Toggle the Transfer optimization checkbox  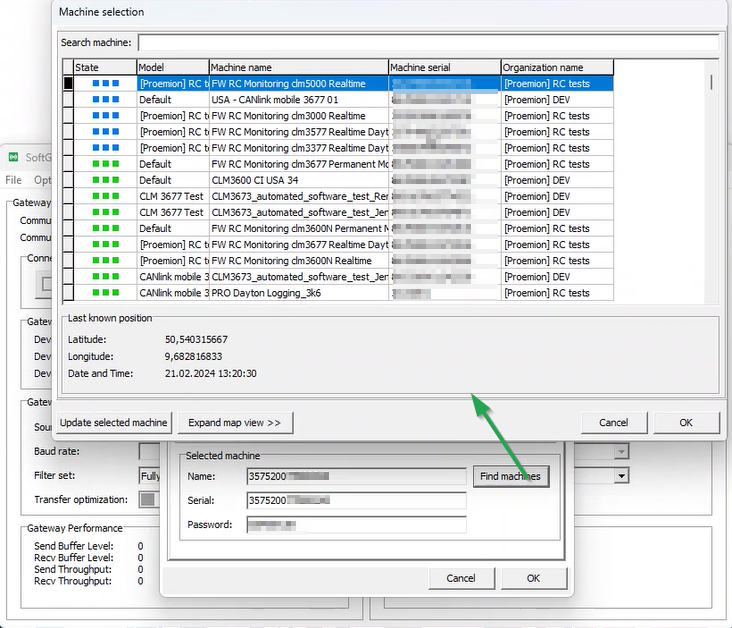148,499
